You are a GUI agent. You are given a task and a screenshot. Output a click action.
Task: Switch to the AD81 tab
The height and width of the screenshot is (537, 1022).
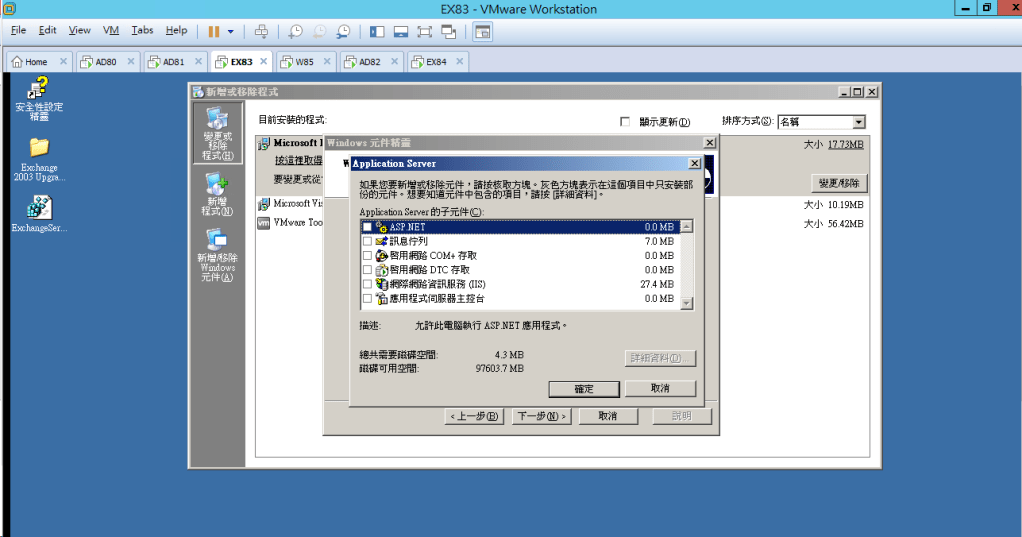coord(174,61)
